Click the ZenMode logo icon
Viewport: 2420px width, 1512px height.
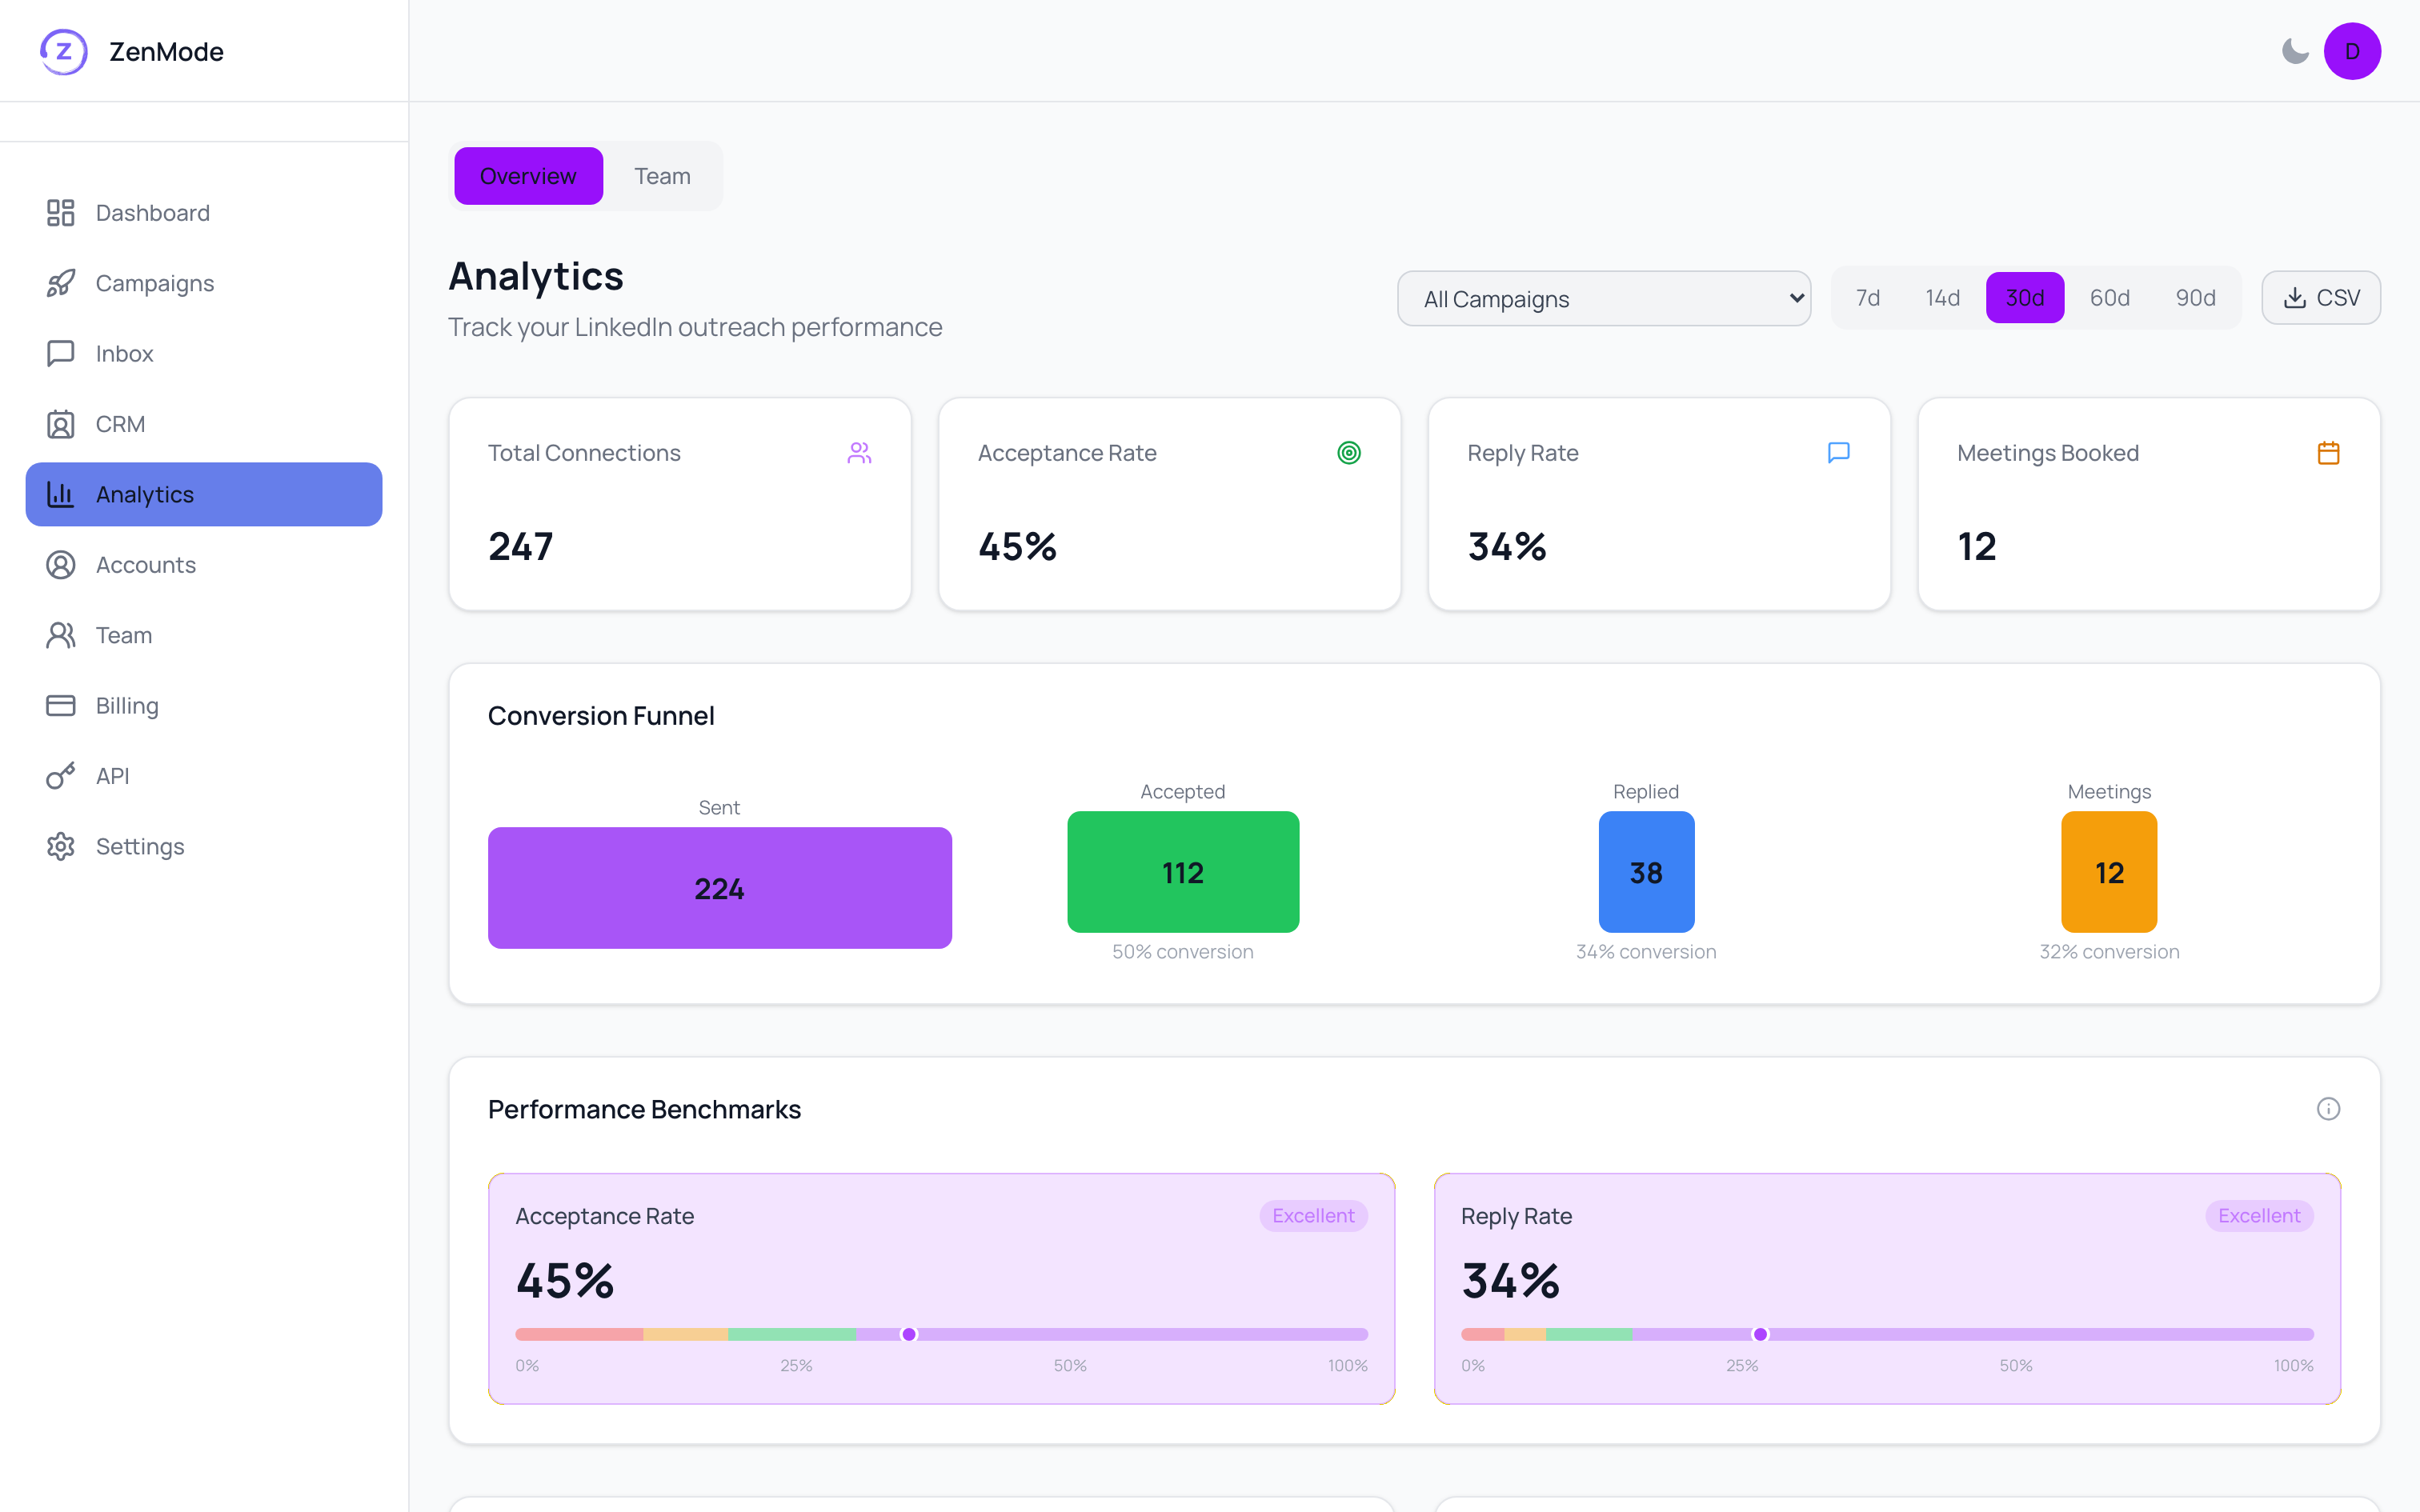click(x=63, y=51)
